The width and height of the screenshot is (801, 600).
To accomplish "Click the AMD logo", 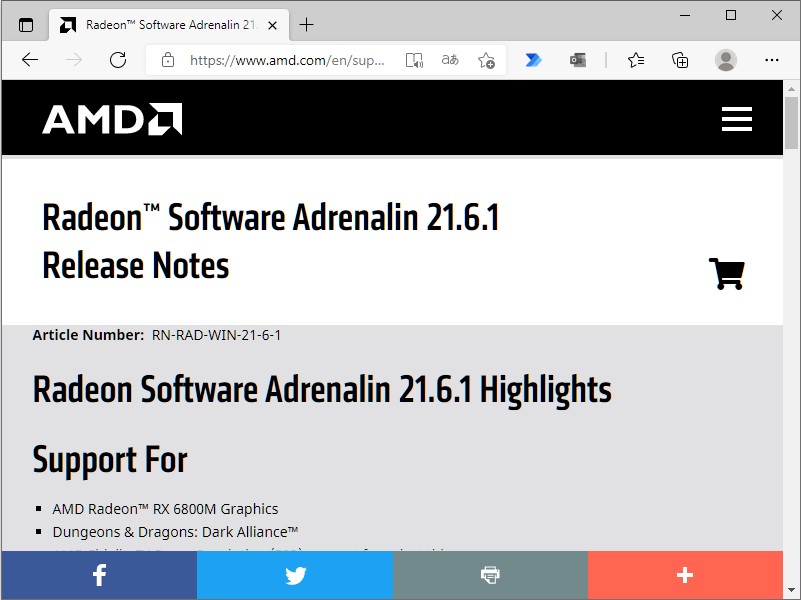I will point(110,117).
